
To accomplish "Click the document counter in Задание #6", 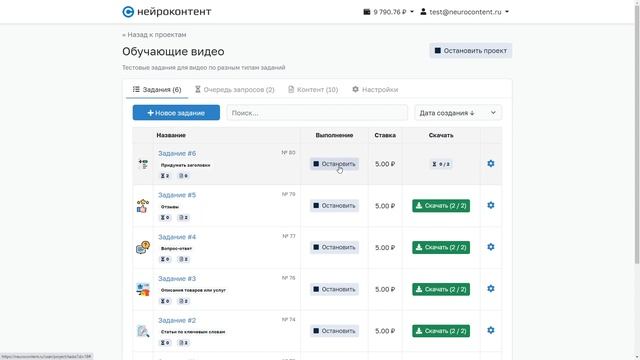I will tap(184, 176).
